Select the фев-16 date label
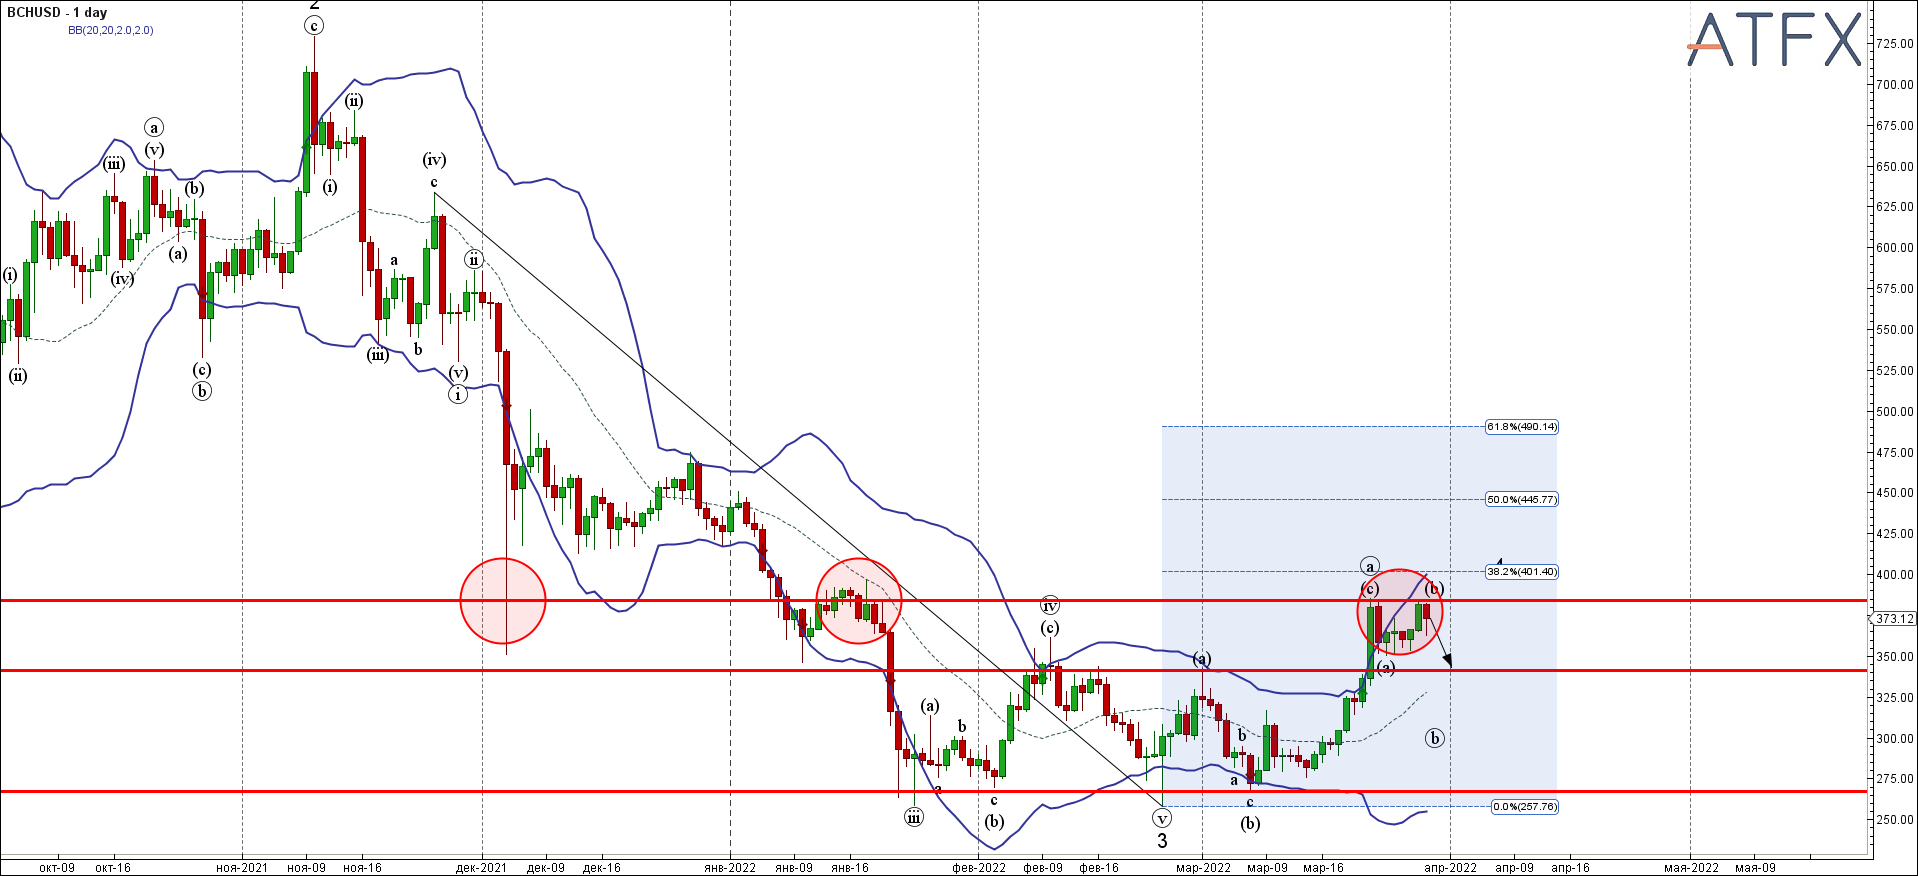This screenshot has height=876, width=1918. pyautogui.click(x=1099, y=867)
